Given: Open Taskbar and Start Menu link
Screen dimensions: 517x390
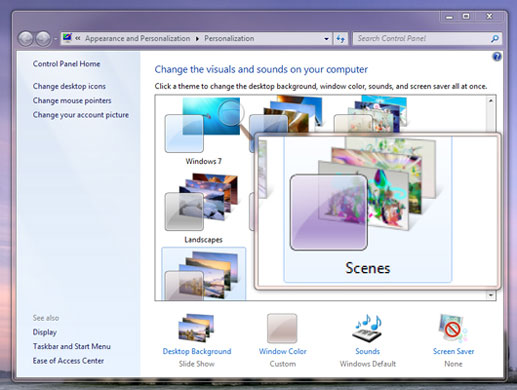Looking at the screenshot, I should 72,346.
